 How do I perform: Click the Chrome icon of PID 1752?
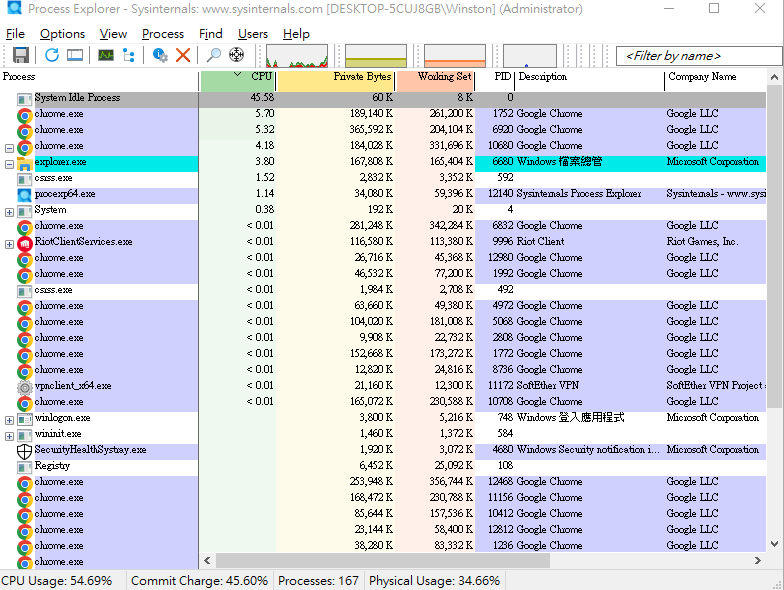pyautogui.click(x=24, y=116)
